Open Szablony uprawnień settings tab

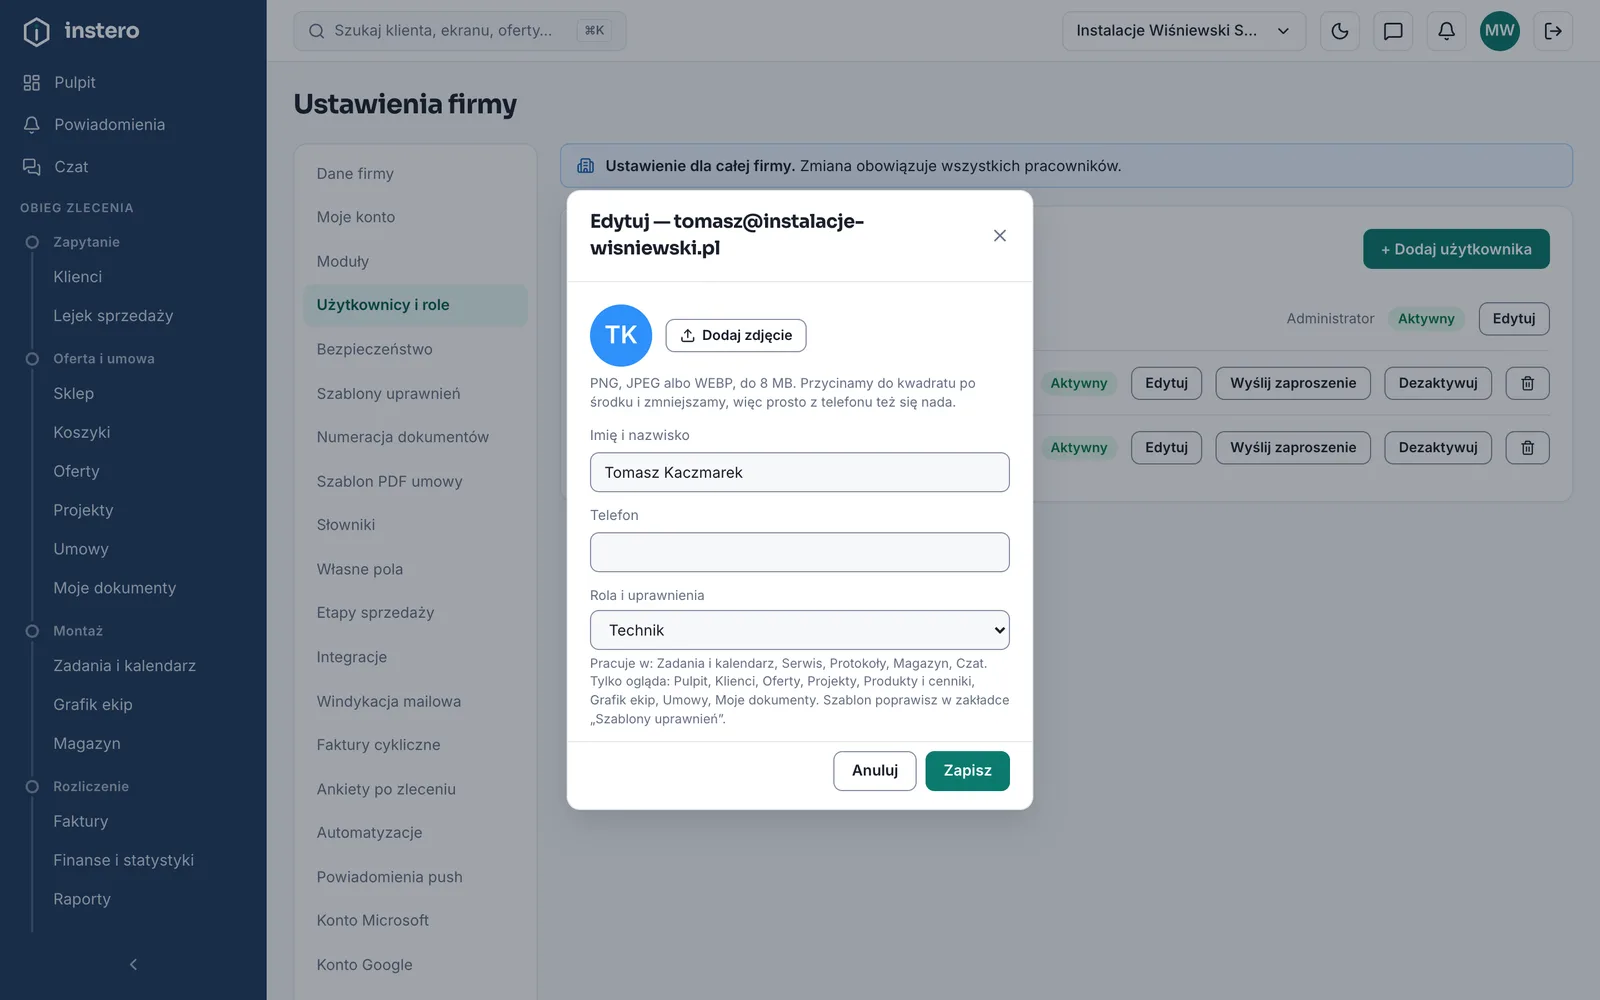(x=415, y=393)
